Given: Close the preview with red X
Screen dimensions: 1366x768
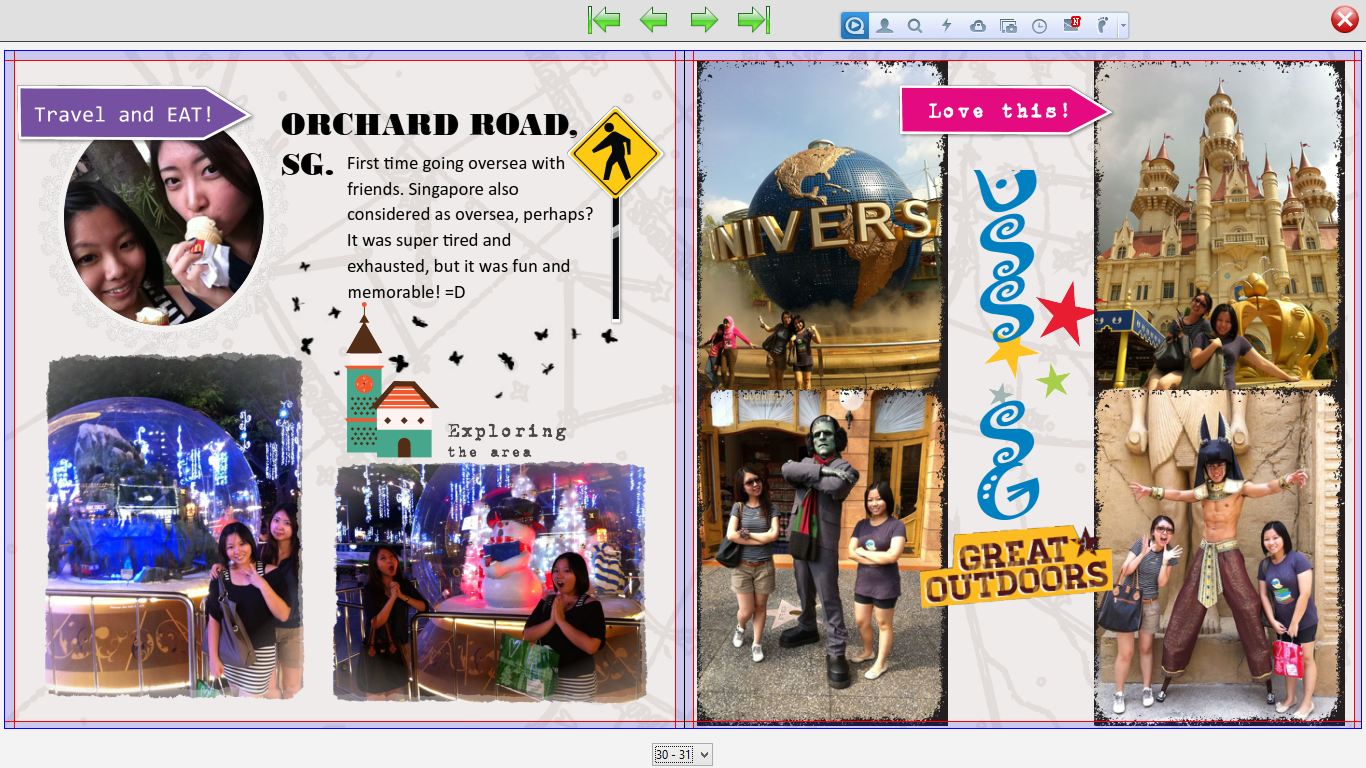Looking at the screenshot, I should point(1345,19).
